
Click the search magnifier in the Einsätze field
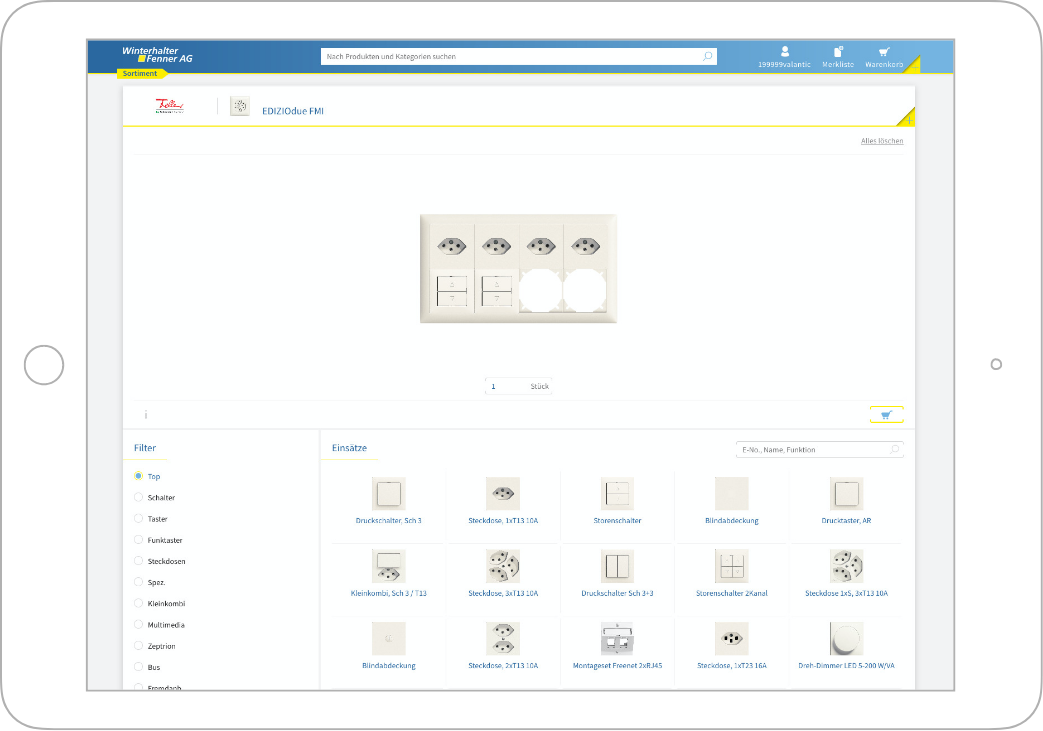(894, 450)
